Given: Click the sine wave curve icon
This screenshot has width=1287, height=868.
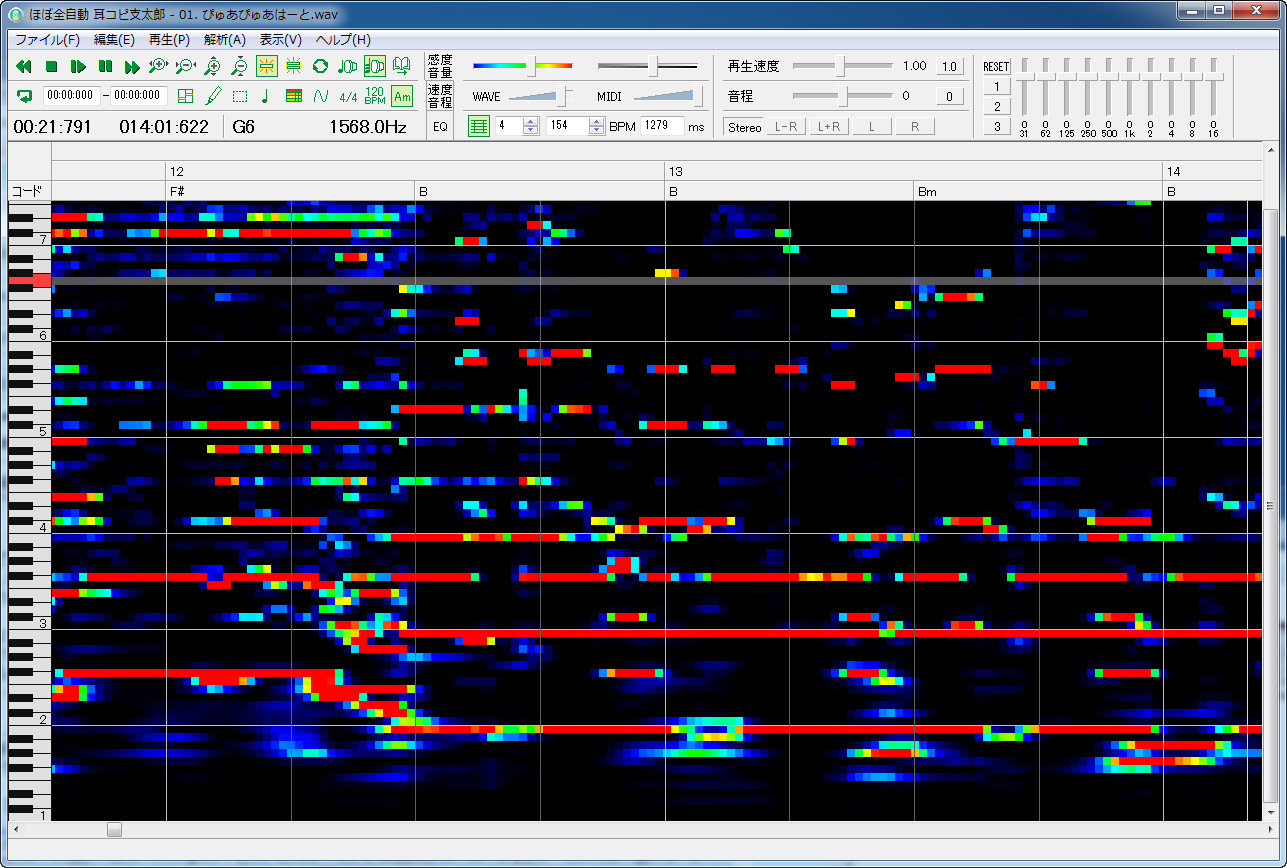Looking at the screenshot, I should pyautogui.click(x=320, y=96).
